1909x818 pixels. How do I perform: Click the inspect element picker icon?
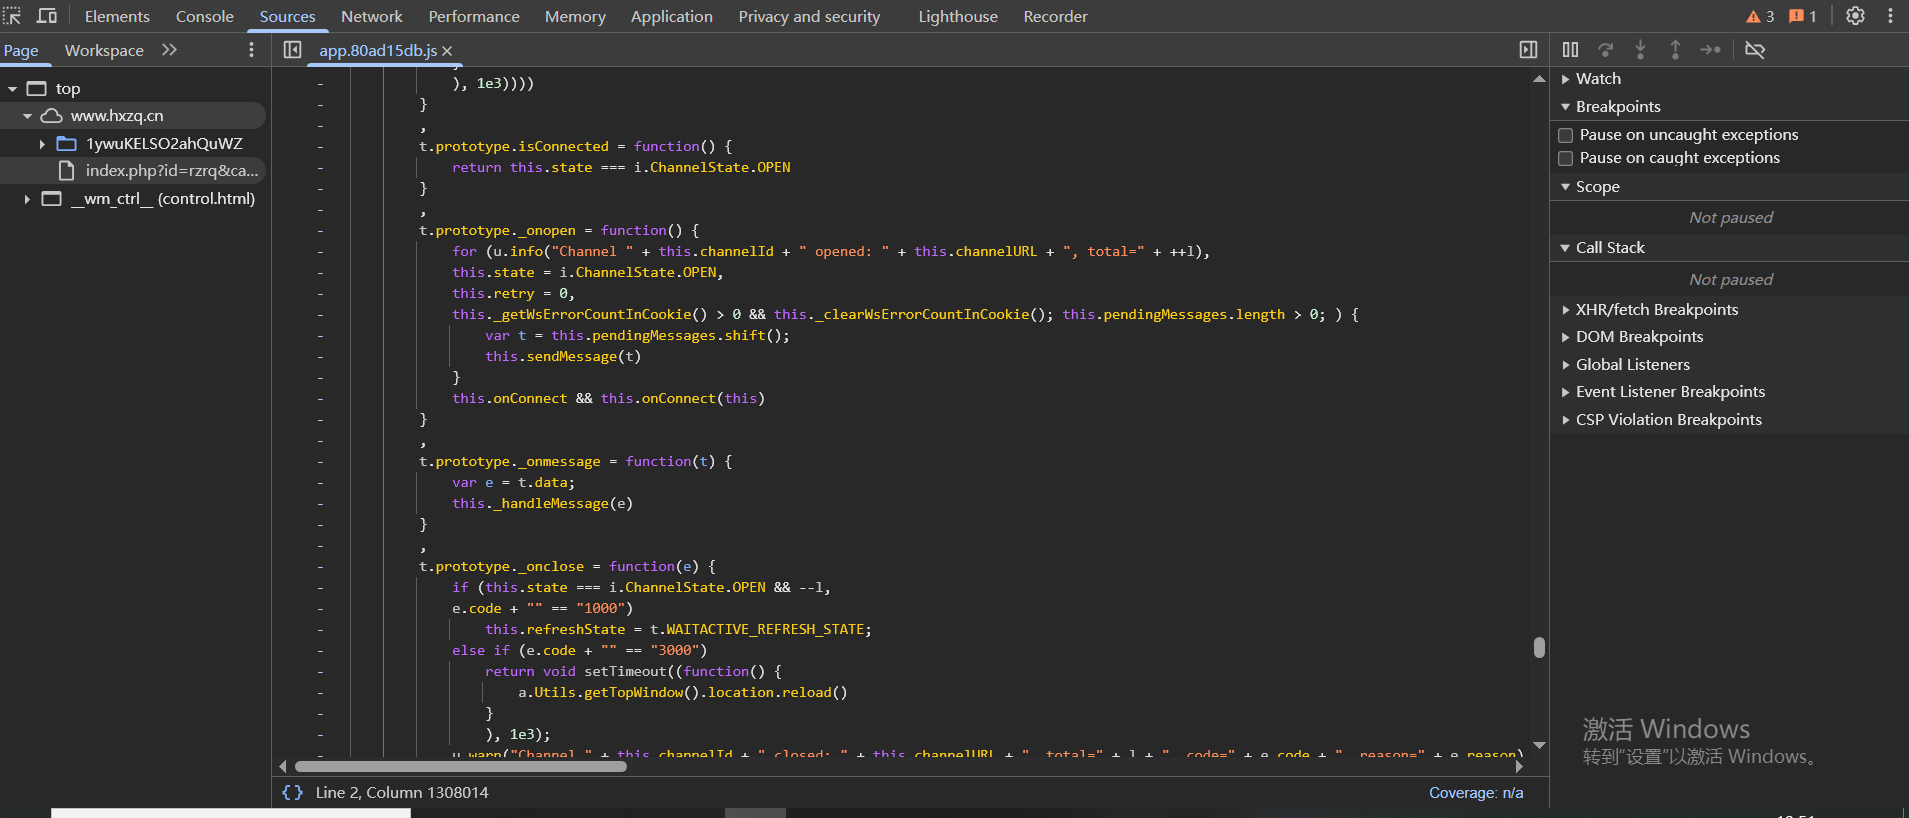tap(12, 16)
